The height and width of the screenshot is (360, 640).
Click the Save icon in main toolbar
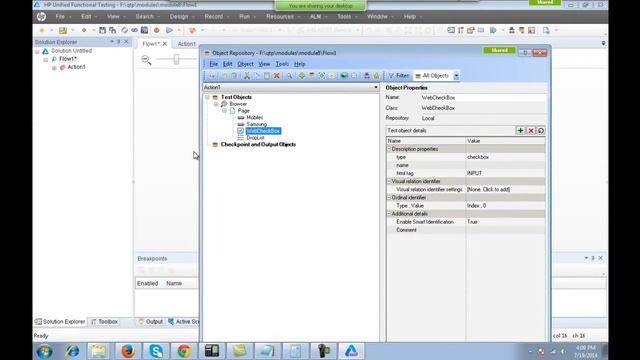102,30
